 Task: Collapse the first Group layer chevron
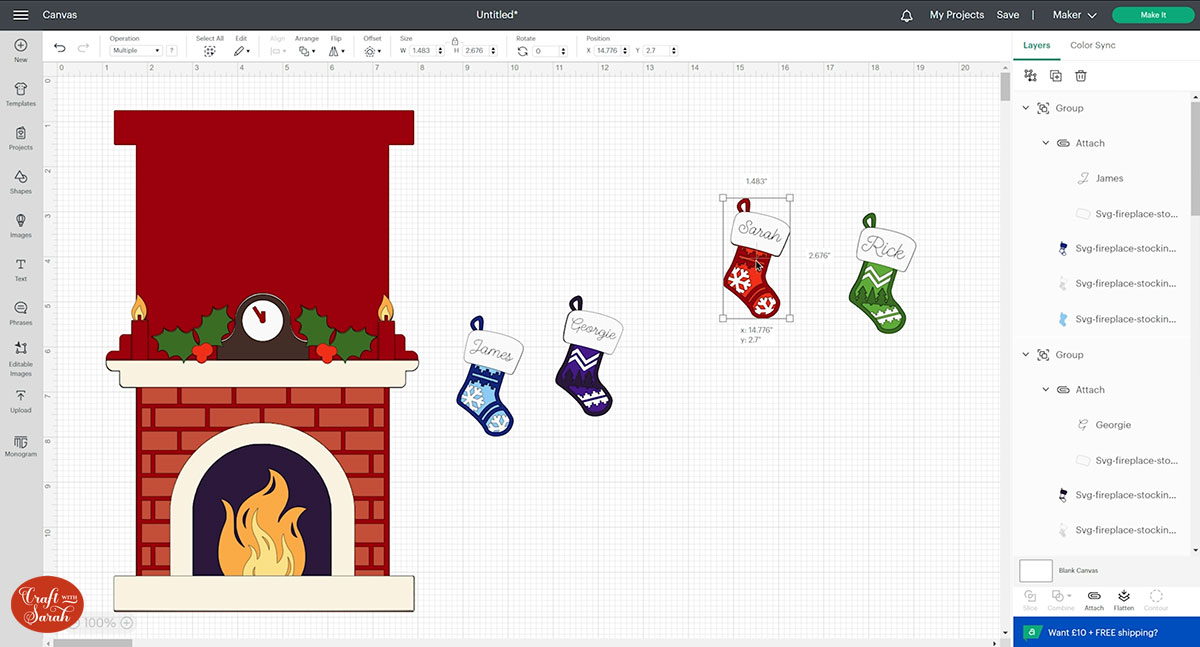click(1026, 108)
